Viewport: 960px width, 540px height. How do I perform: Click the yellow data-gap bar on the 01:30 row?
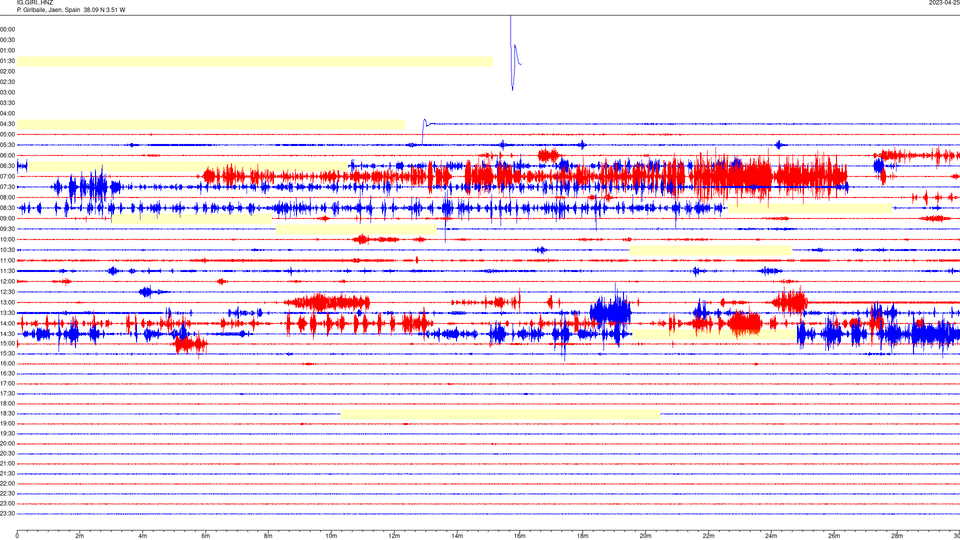pos(255,61)
